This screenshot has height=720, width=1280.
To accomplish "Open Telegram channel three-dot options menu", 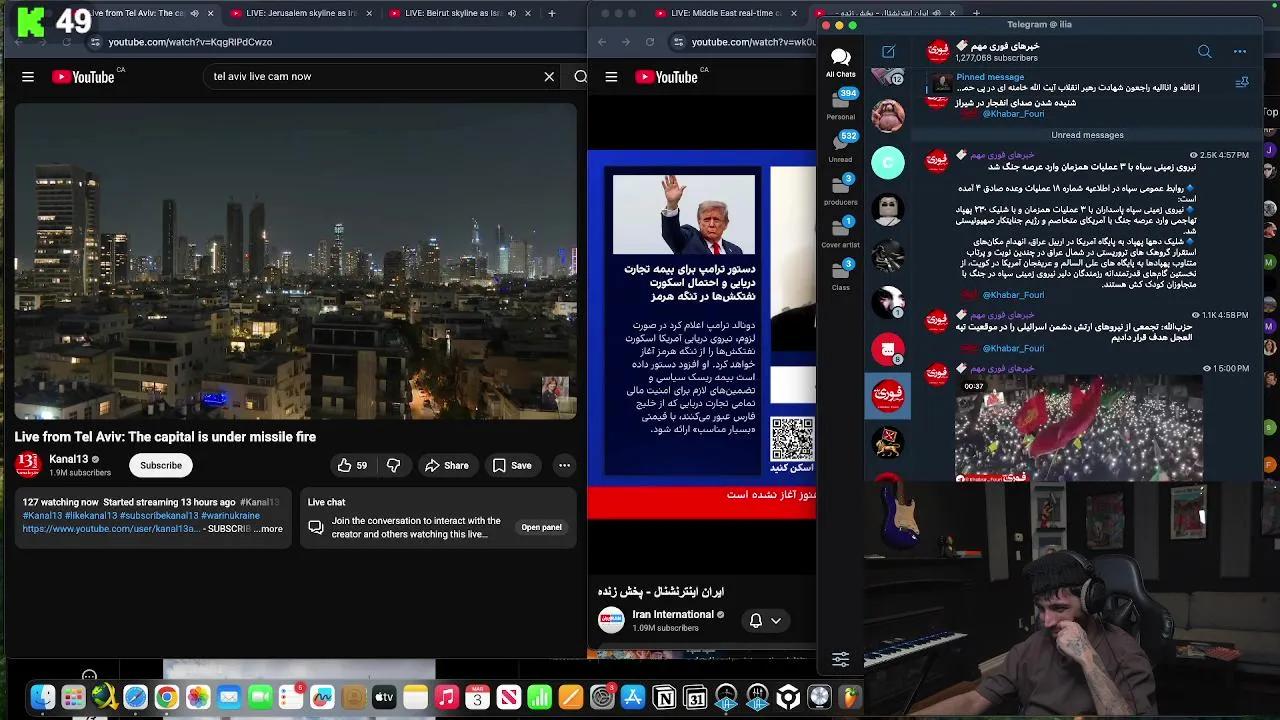I will [1240, 52].
